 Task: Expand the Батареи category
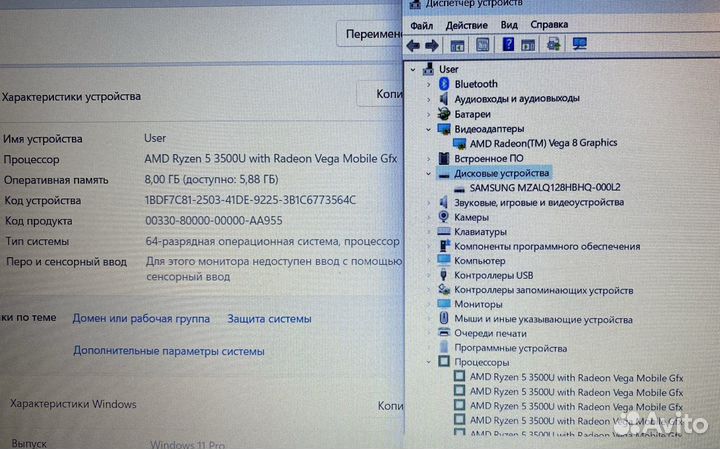click(x=428, y=114)
